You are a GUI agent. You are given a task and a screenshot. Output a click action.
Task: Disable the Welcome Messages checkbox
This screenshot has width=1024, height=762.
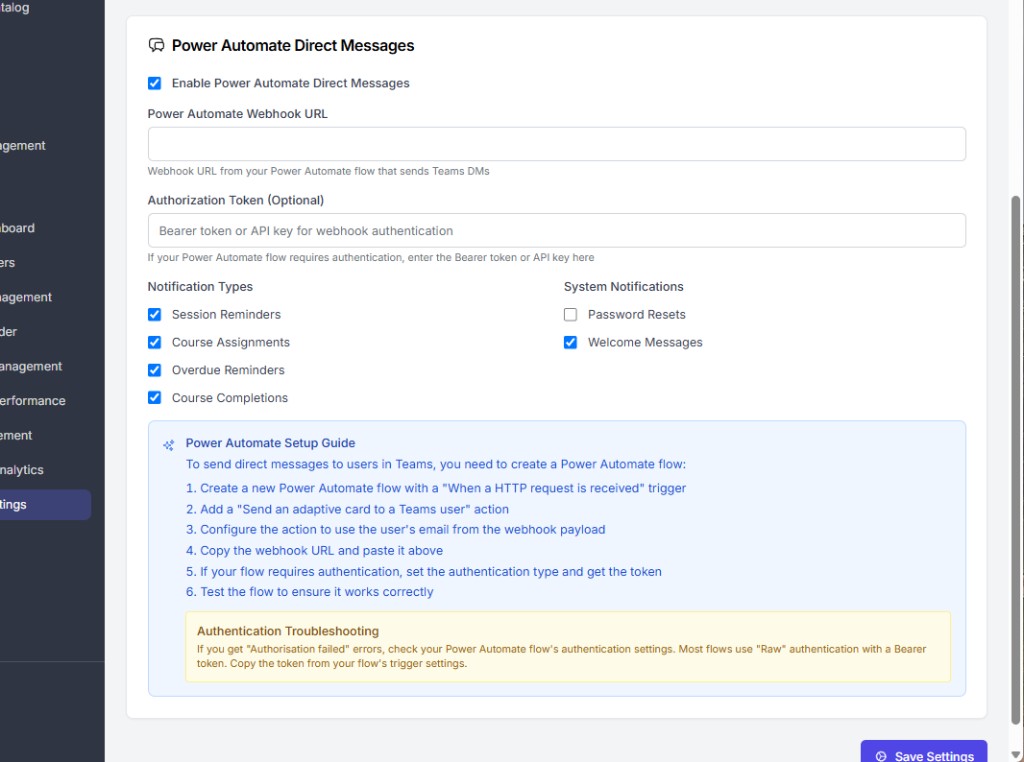pos(570,342)
